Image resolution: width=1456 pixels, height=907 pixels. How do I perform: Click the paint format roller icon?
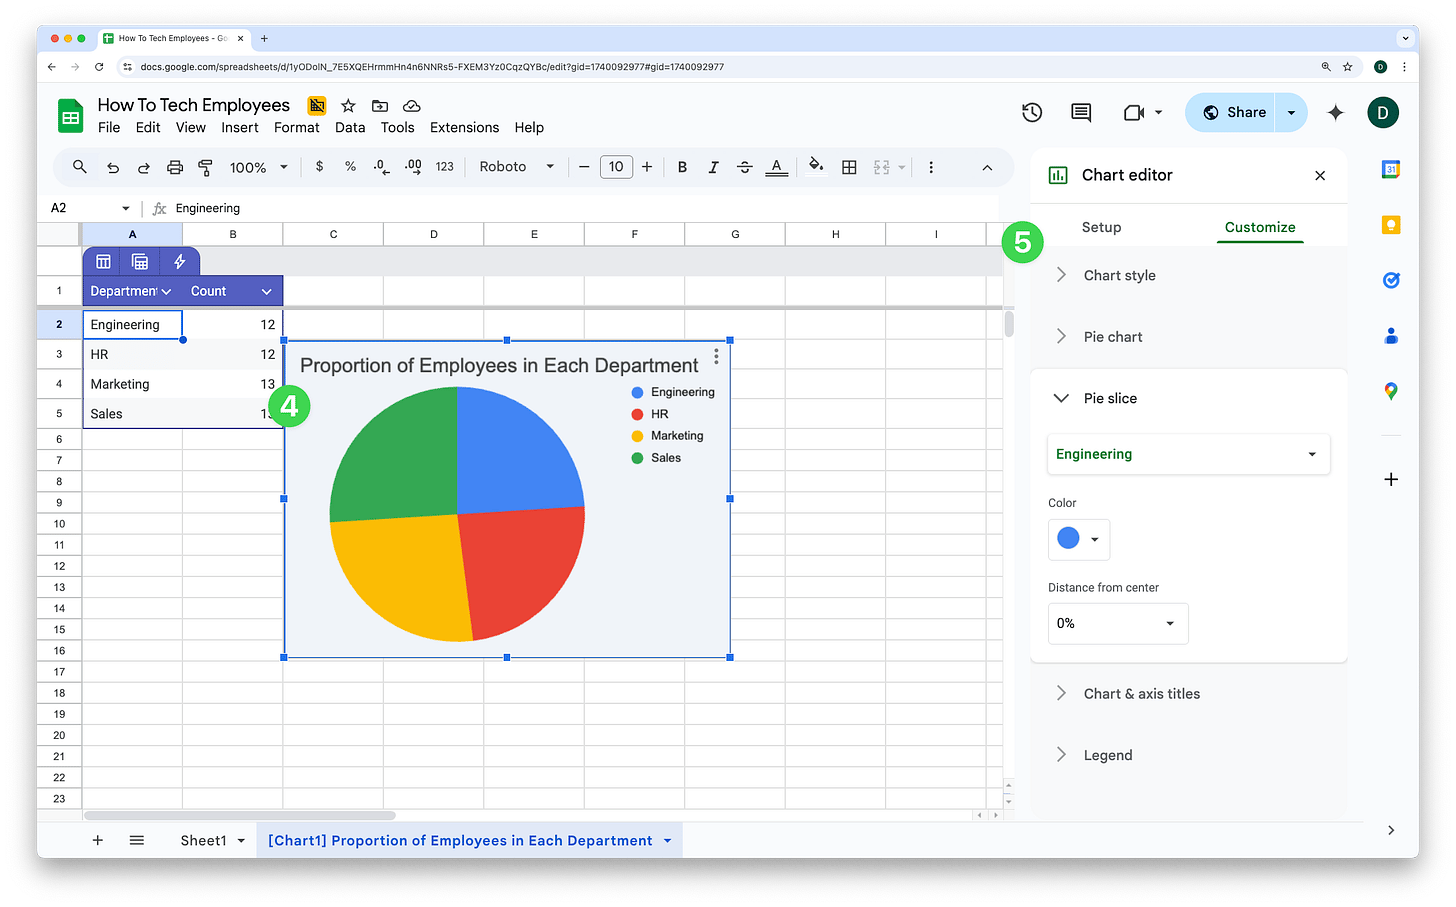tap(206, 167)
